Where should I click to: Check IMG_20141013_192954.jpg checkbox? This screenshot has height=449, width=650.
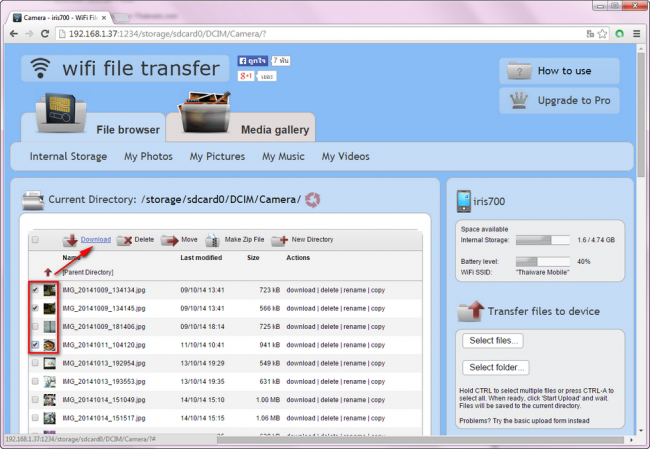pyautogui.click(x=35, y=363)
